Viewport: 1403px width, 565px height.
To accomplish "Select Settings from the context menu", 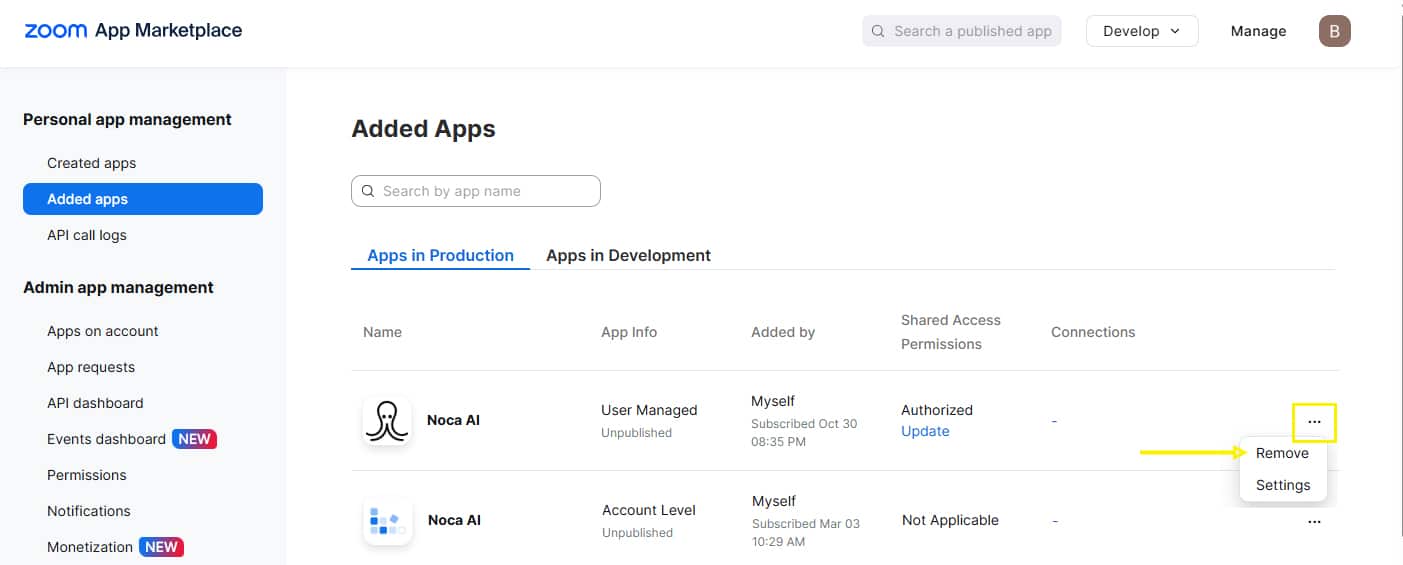I will click(1282, 485).
